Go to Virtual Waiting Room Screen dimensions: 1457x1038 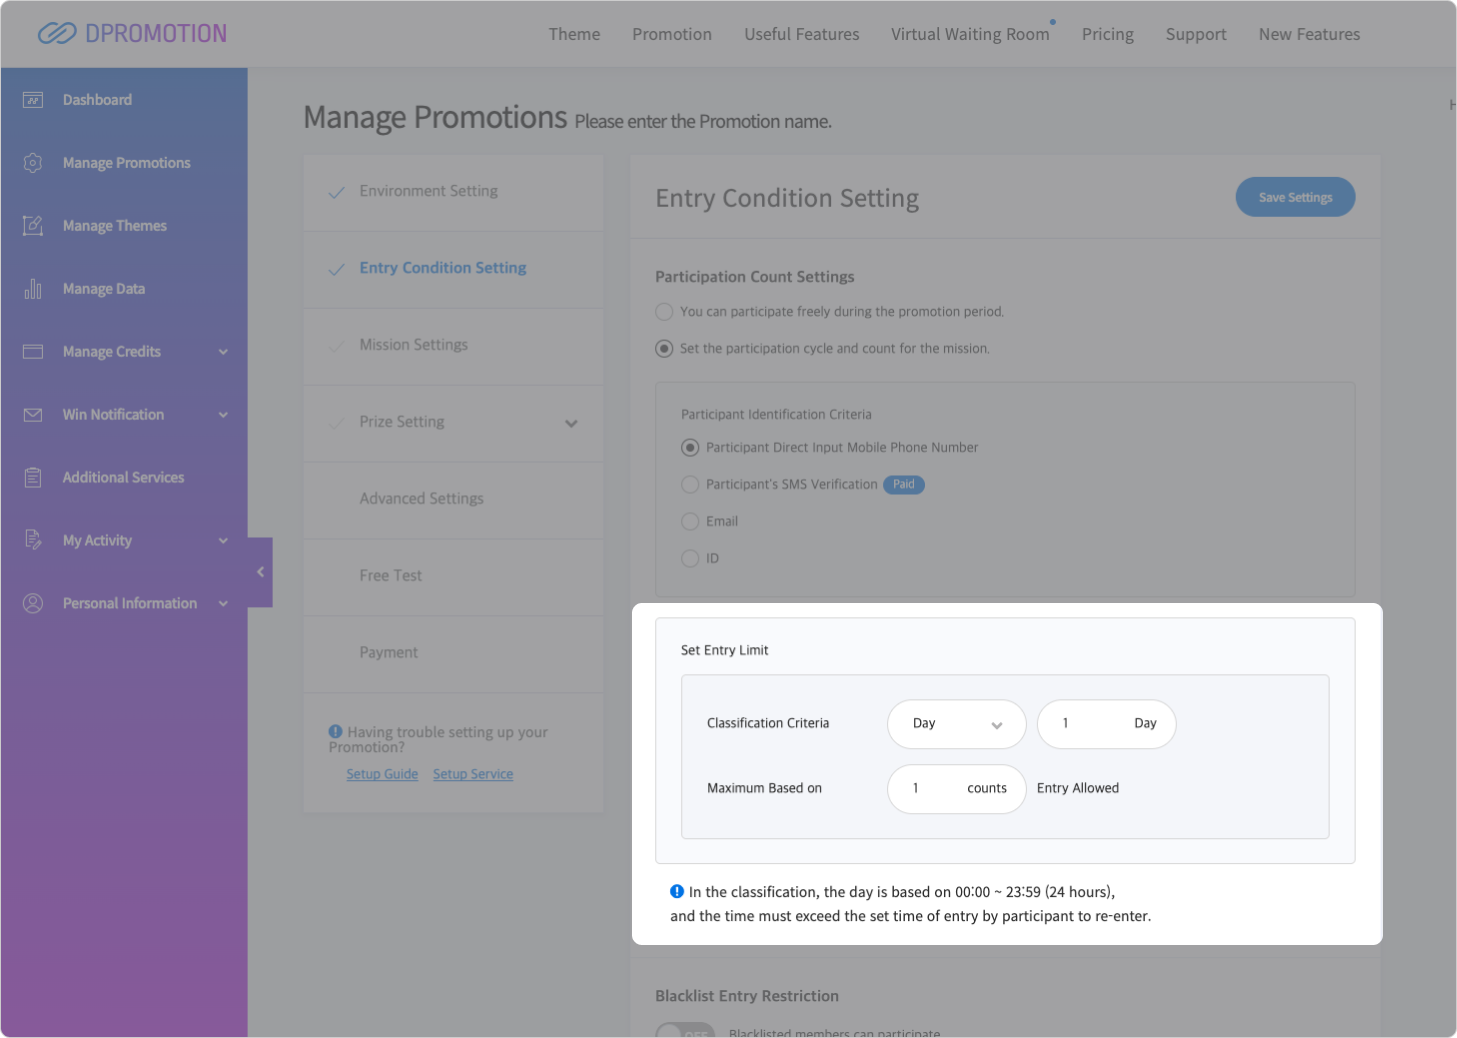point(970,34)
